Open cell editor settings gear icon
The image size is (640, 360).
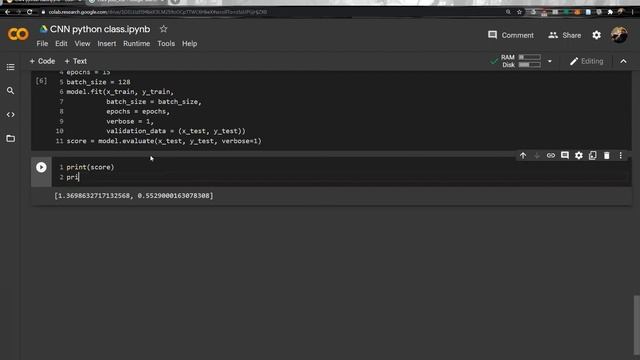(579, 156)
